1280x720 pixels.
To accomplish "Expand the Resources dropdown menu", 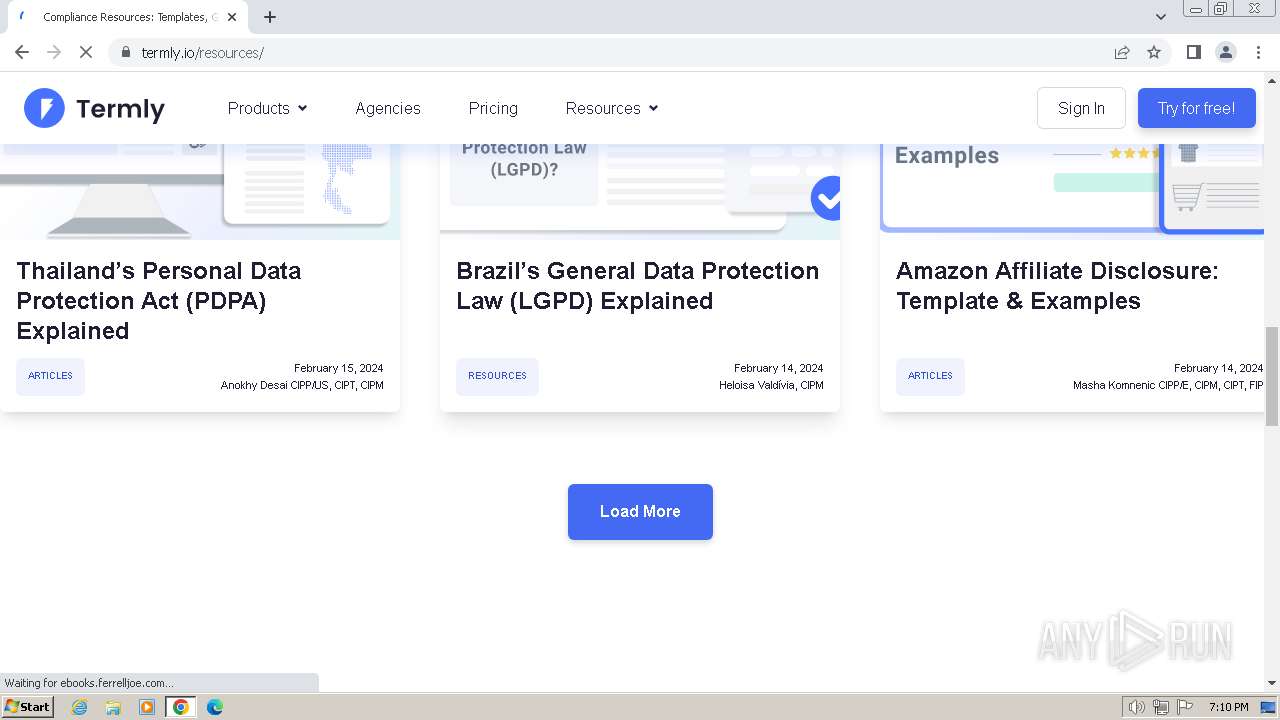I will (611, 108).
